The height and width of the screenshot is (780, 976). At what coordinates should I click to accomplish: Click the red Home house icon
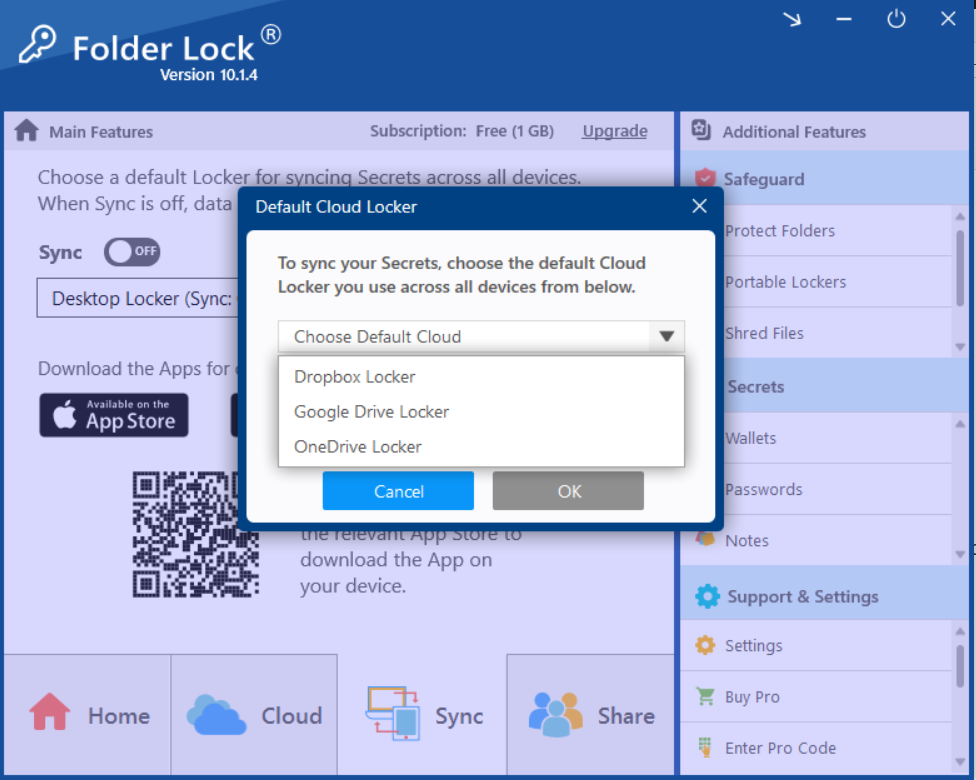pos(49,711)
